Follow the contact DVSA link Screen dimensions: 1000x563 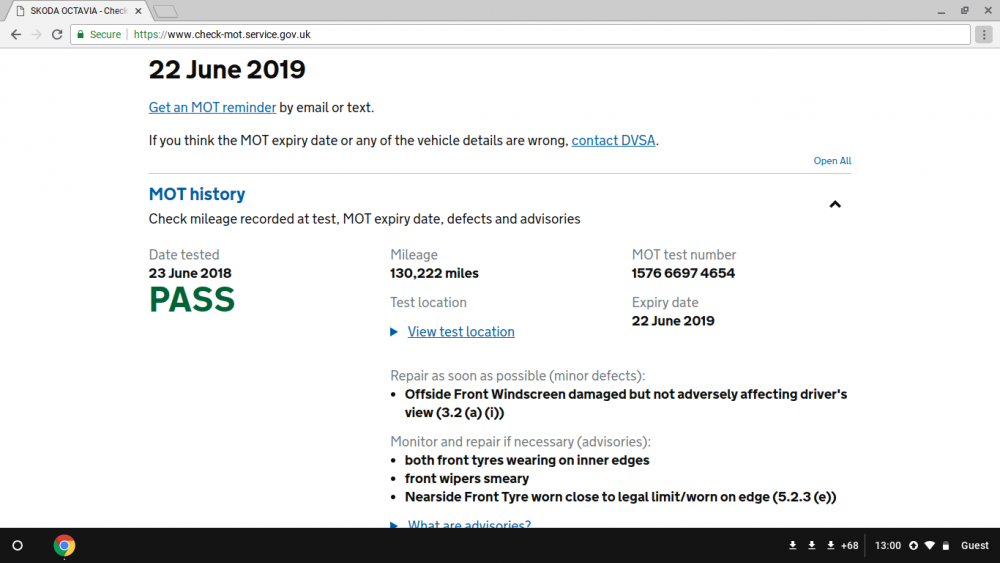tap(613, 140)
